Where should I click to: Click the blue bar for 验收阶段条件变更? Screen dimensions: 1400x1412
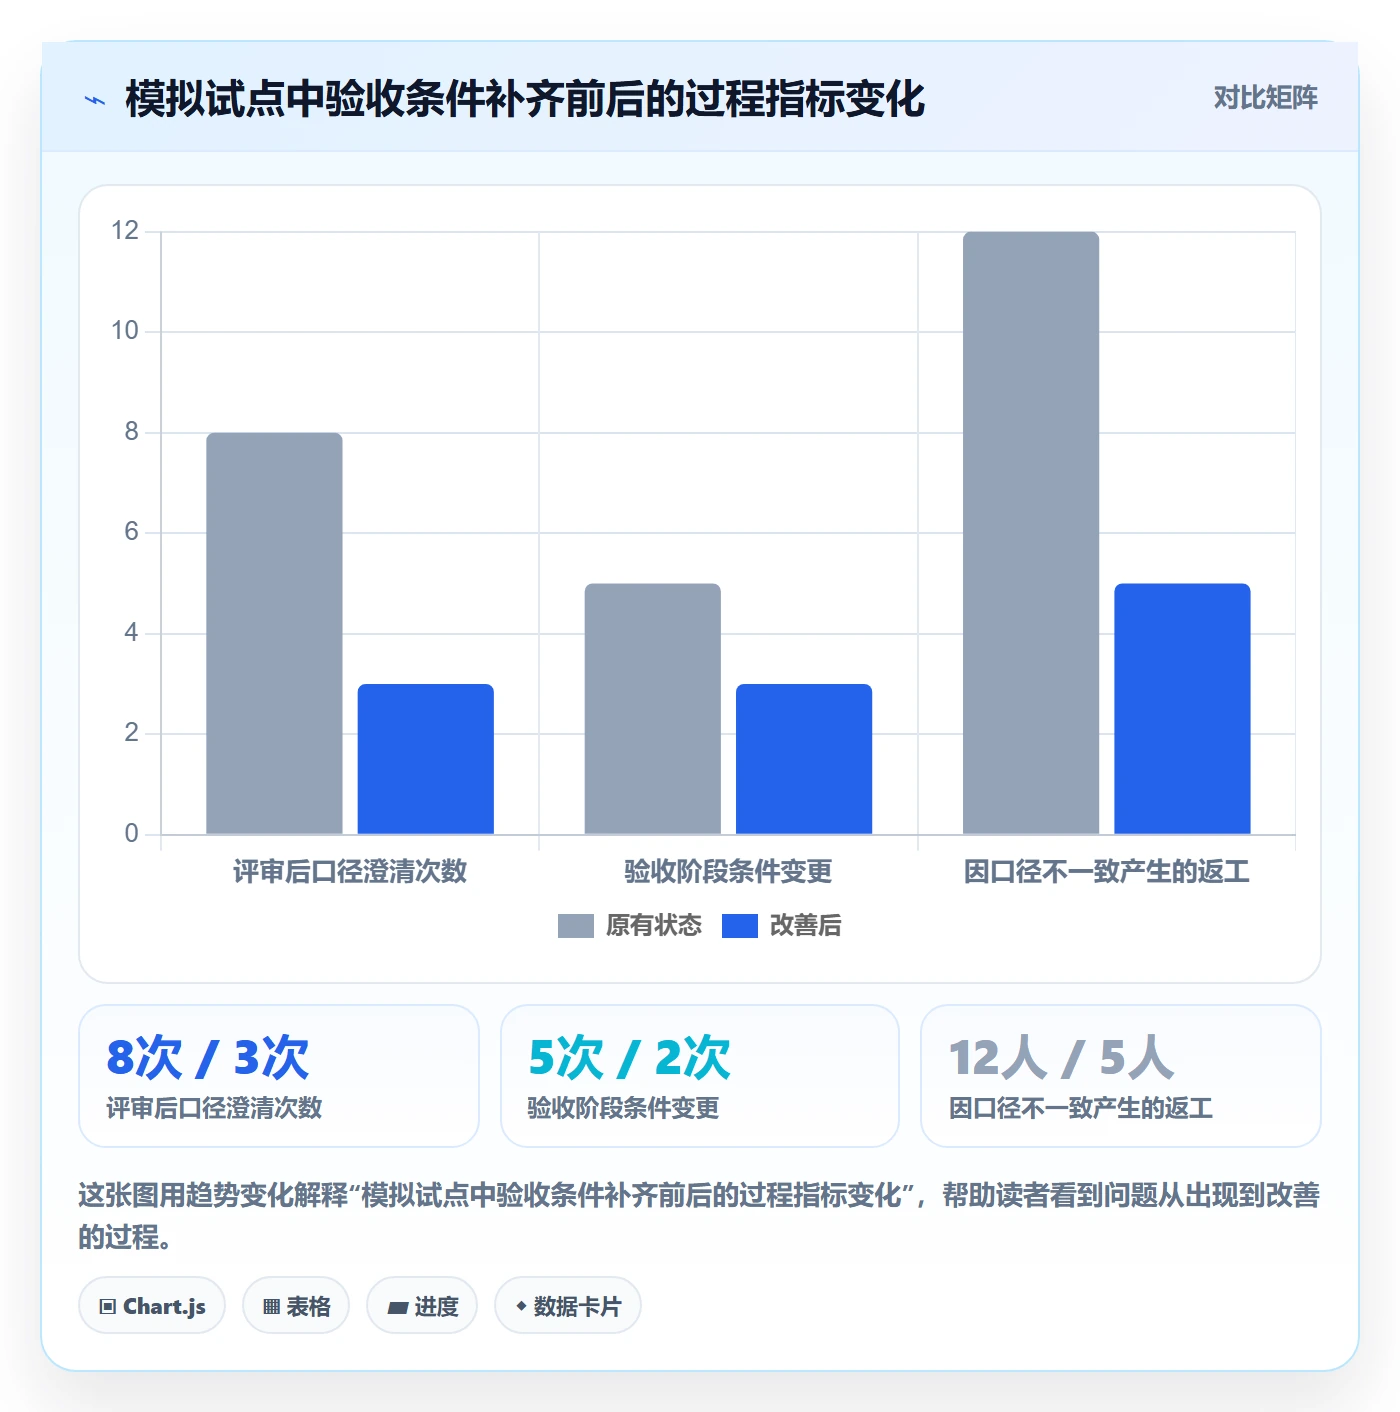point(804,759)
